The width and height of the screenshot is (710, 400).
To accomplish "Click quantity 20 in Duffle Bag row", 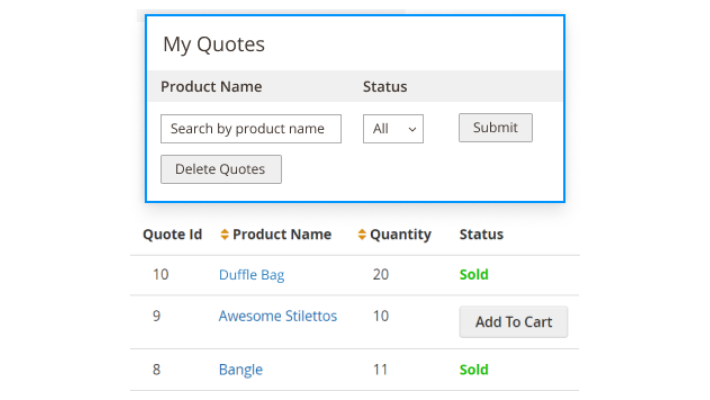I will [380, 275].
